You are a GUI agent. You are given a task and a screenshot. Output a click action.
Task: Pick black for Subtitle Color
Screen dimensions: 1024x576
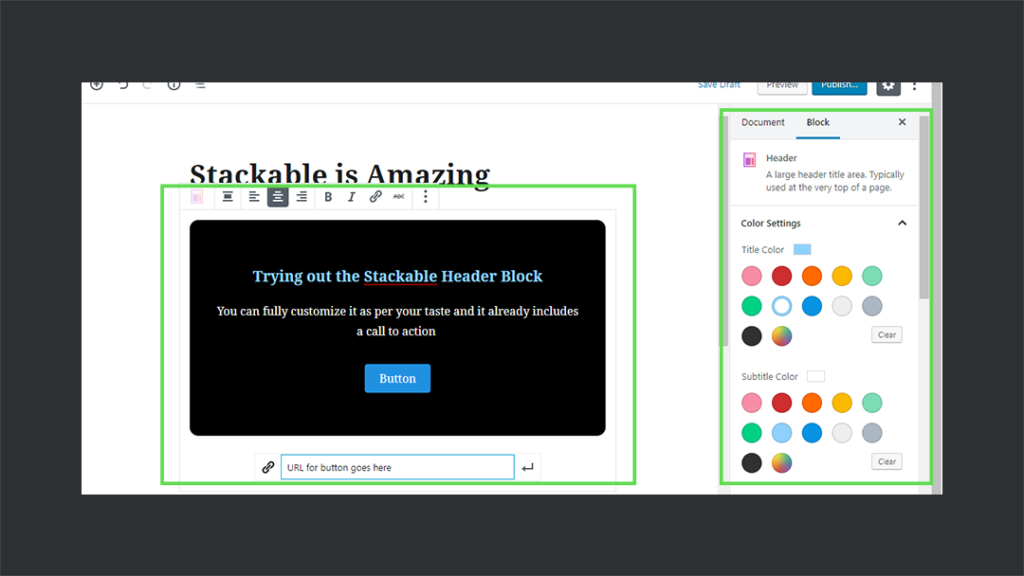coord(752,463)
